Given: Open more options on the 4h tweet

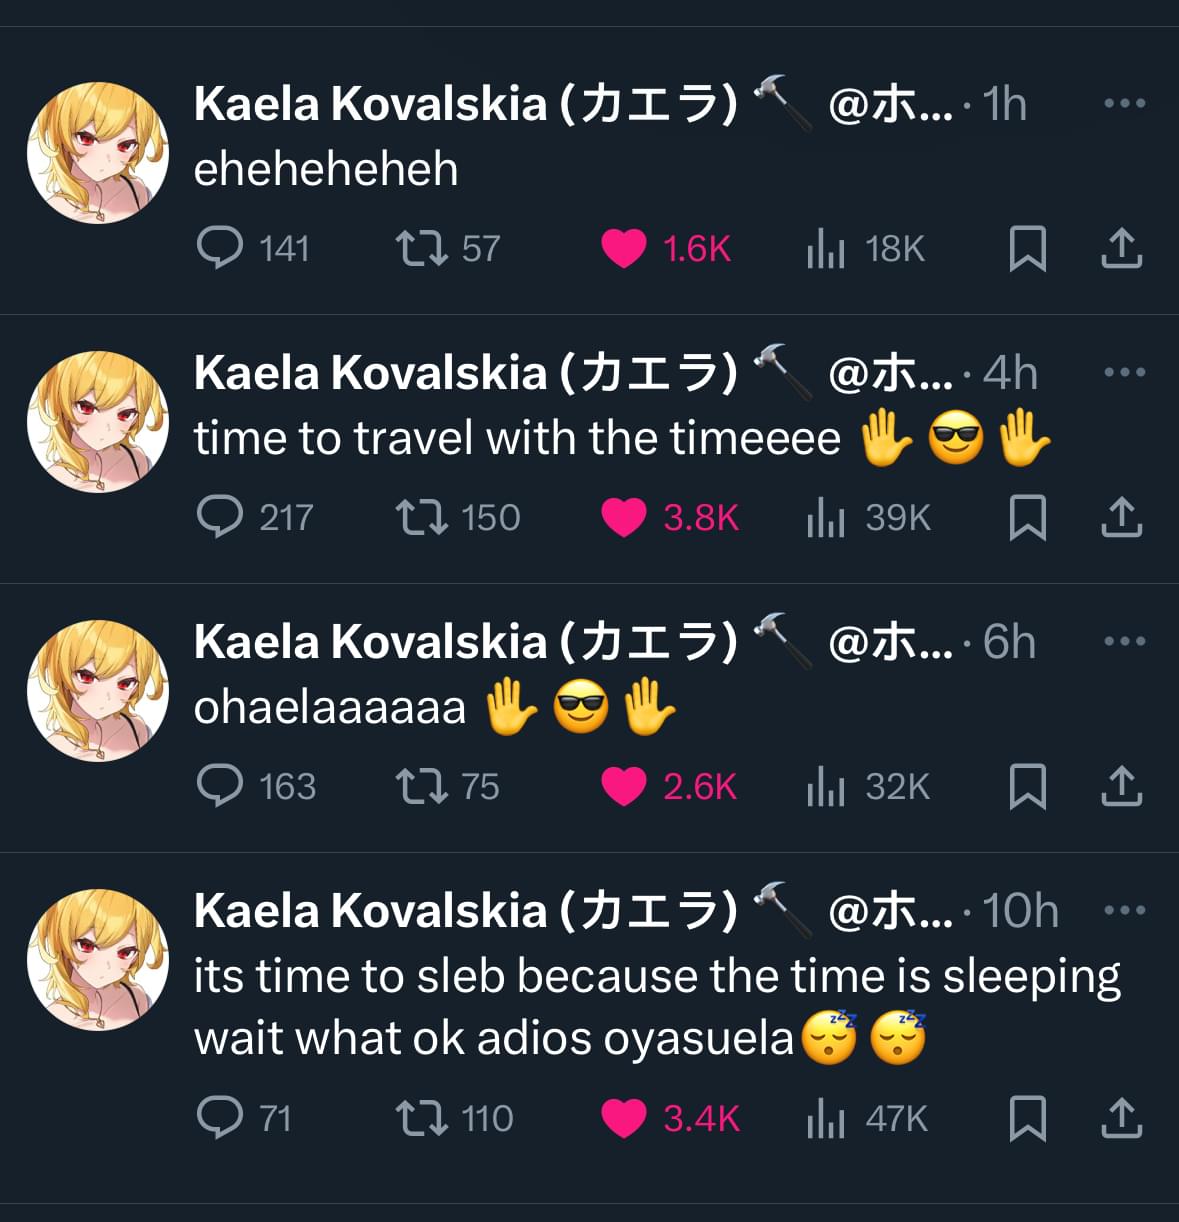Looking at the screenshot, I should tap(1125, 372).
